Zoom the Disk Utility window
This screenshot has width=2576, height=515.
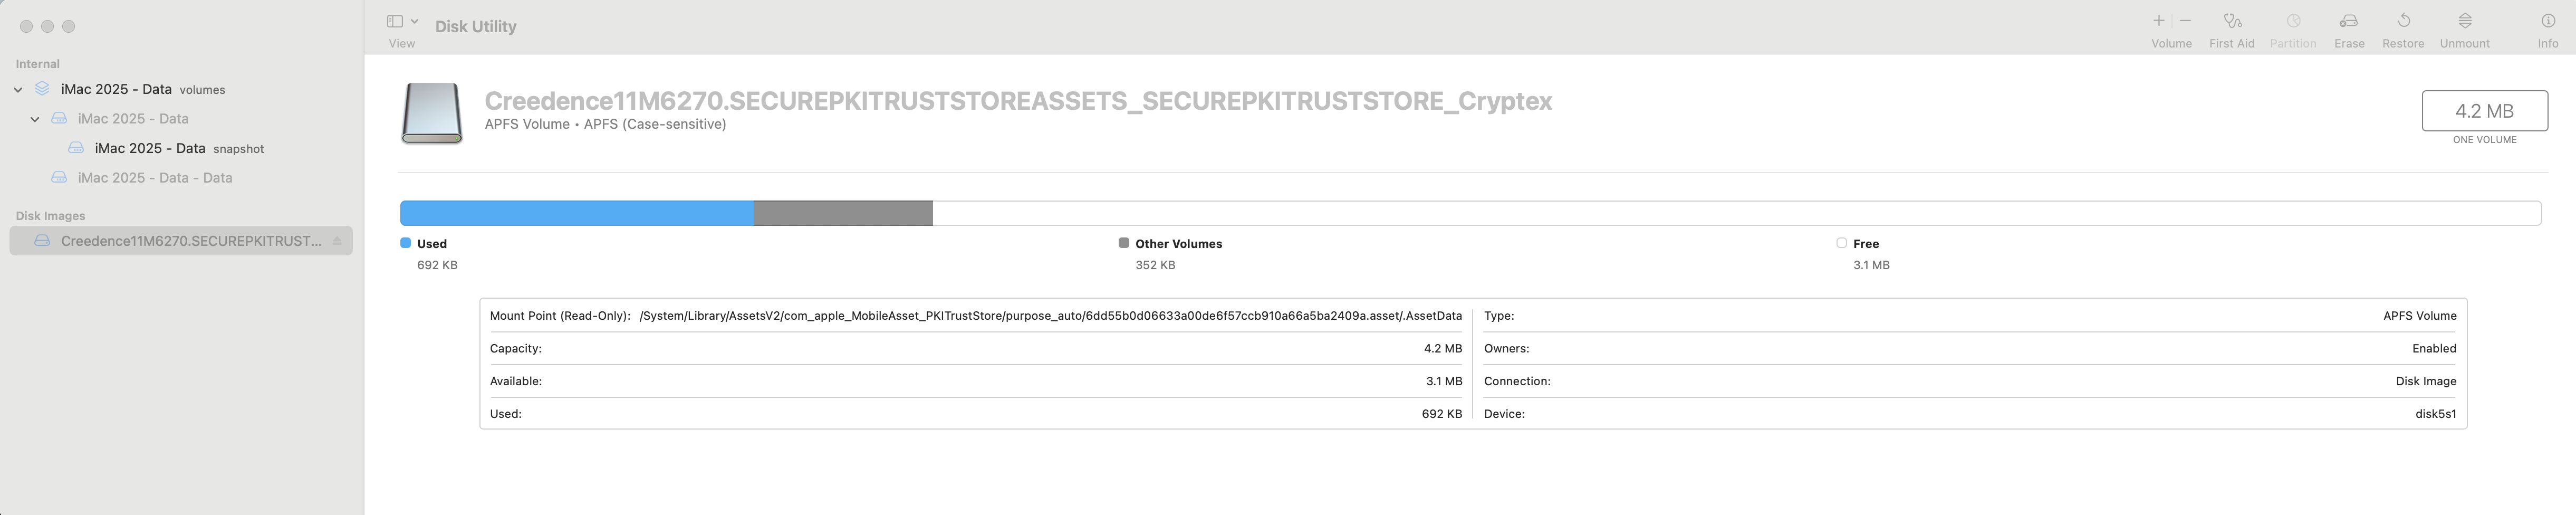[68, 26]
